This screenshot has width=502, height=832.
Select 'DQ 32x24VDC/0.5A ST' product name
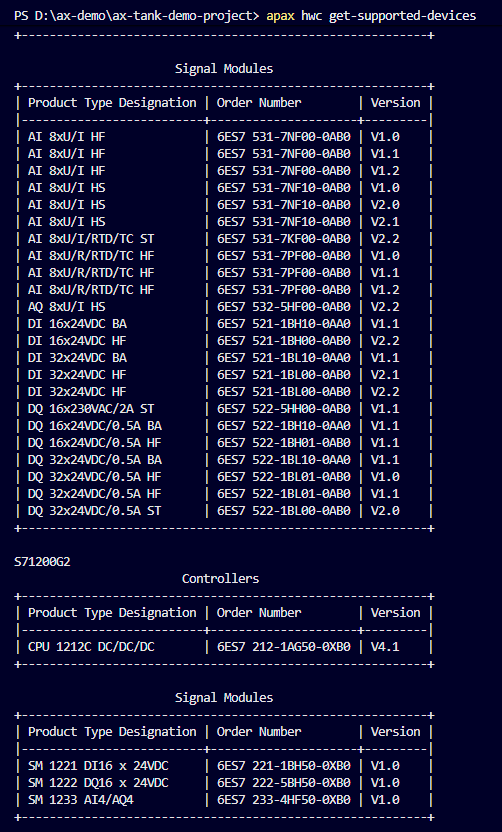[94, 510]
